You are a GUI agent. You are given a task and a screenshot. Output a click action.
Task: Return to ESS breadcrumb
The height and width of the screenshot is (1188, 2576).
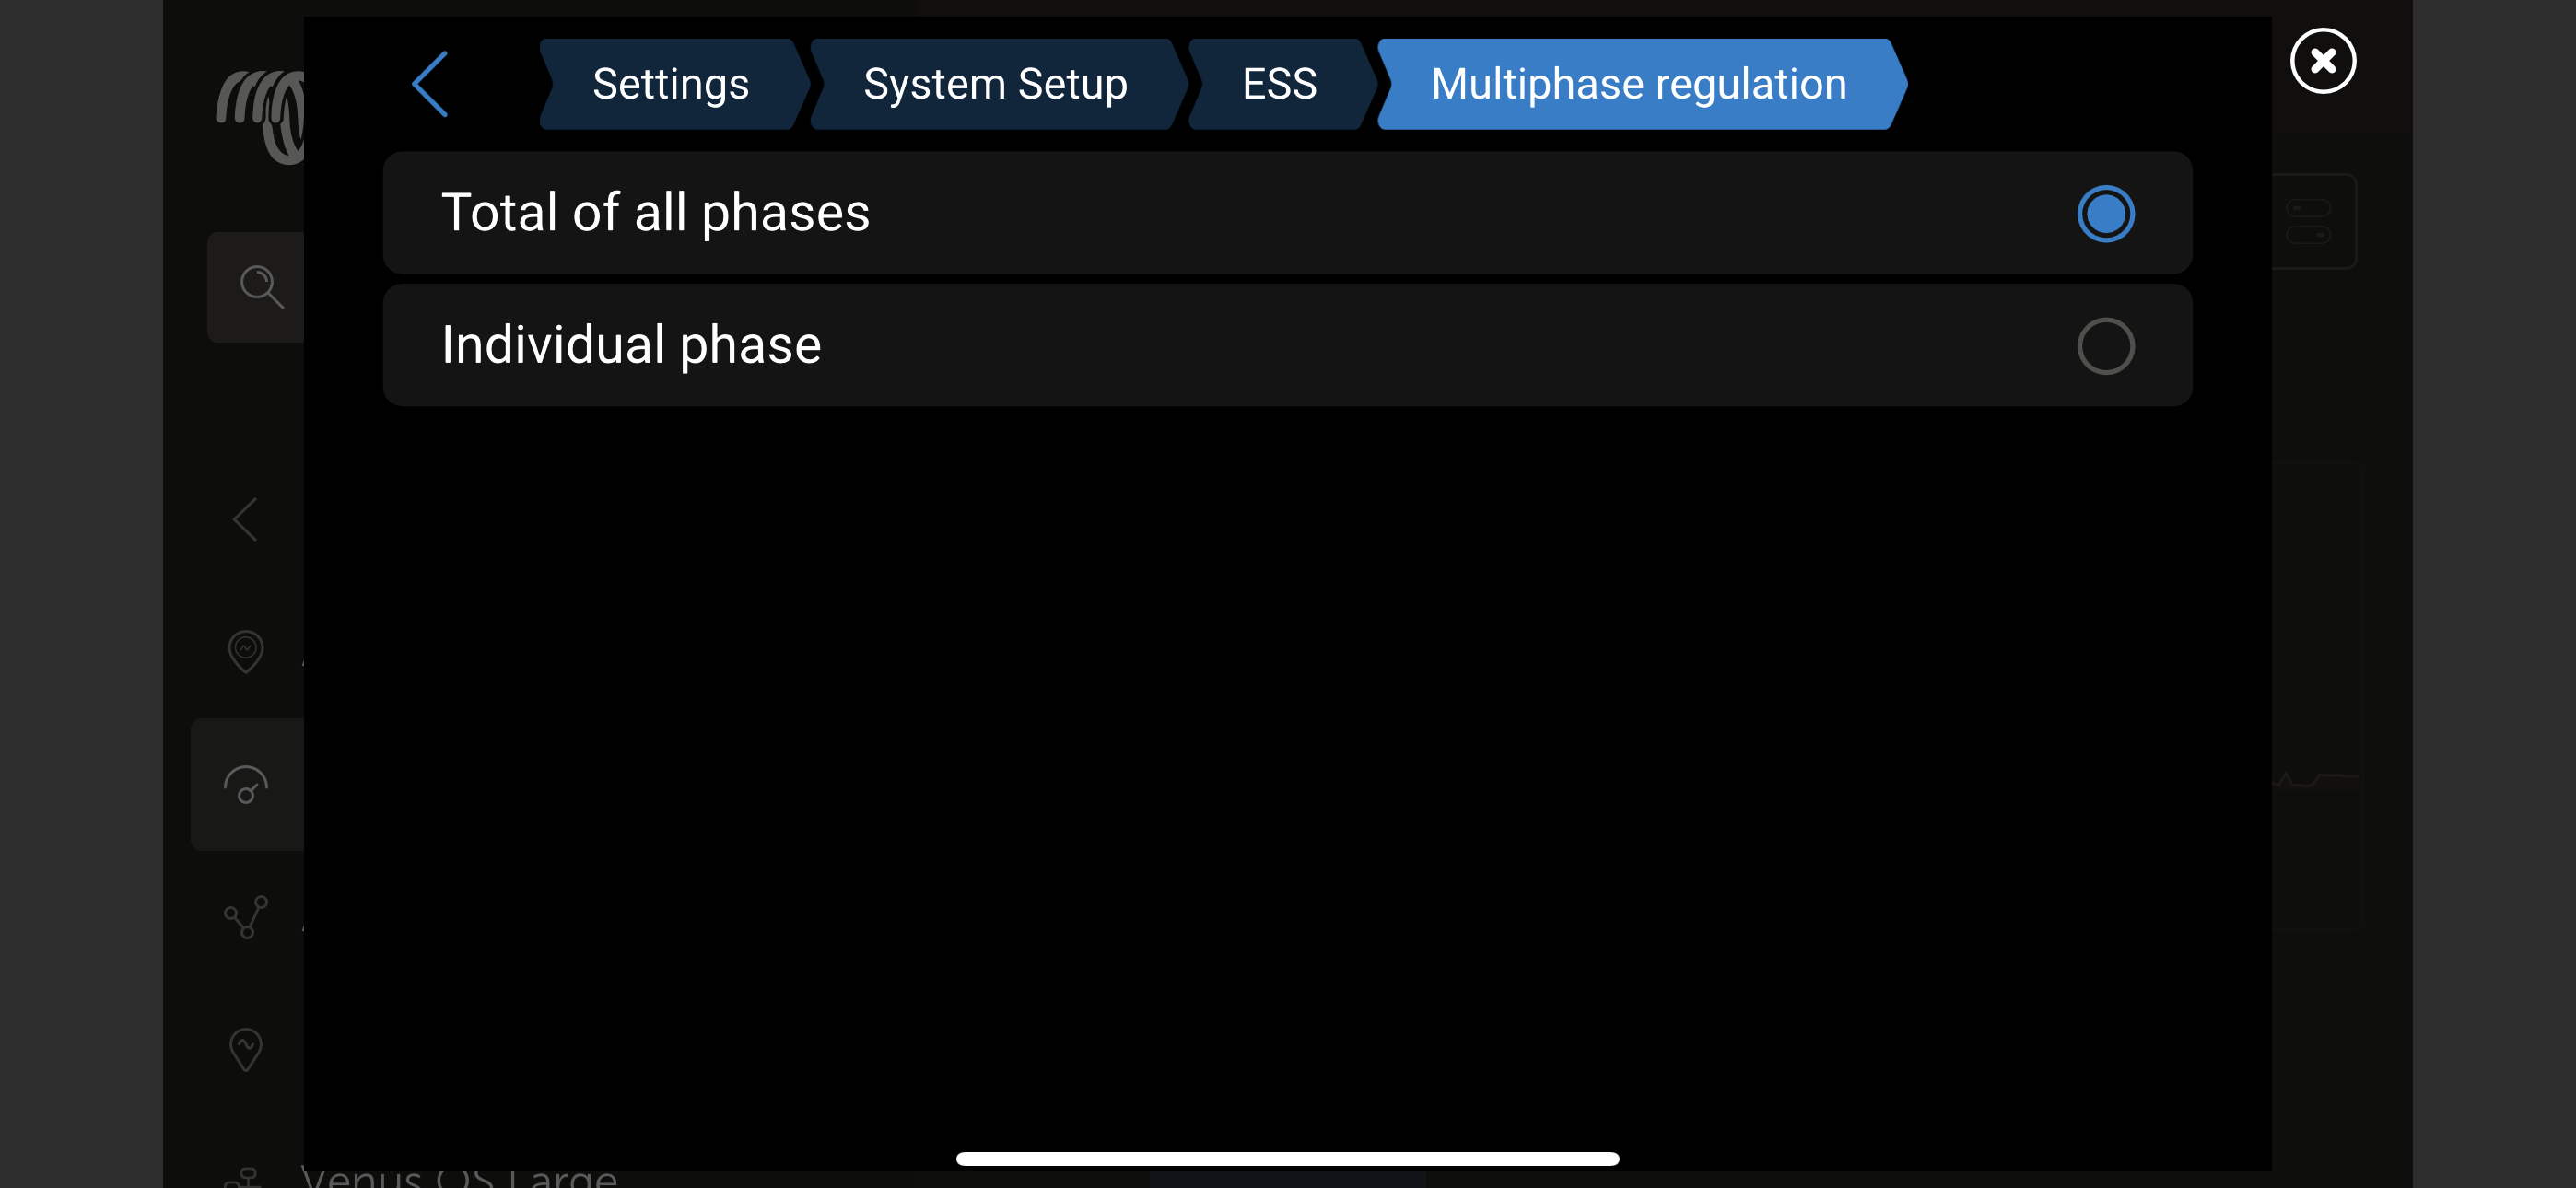pyautogui.click(x=1279, y=84)
